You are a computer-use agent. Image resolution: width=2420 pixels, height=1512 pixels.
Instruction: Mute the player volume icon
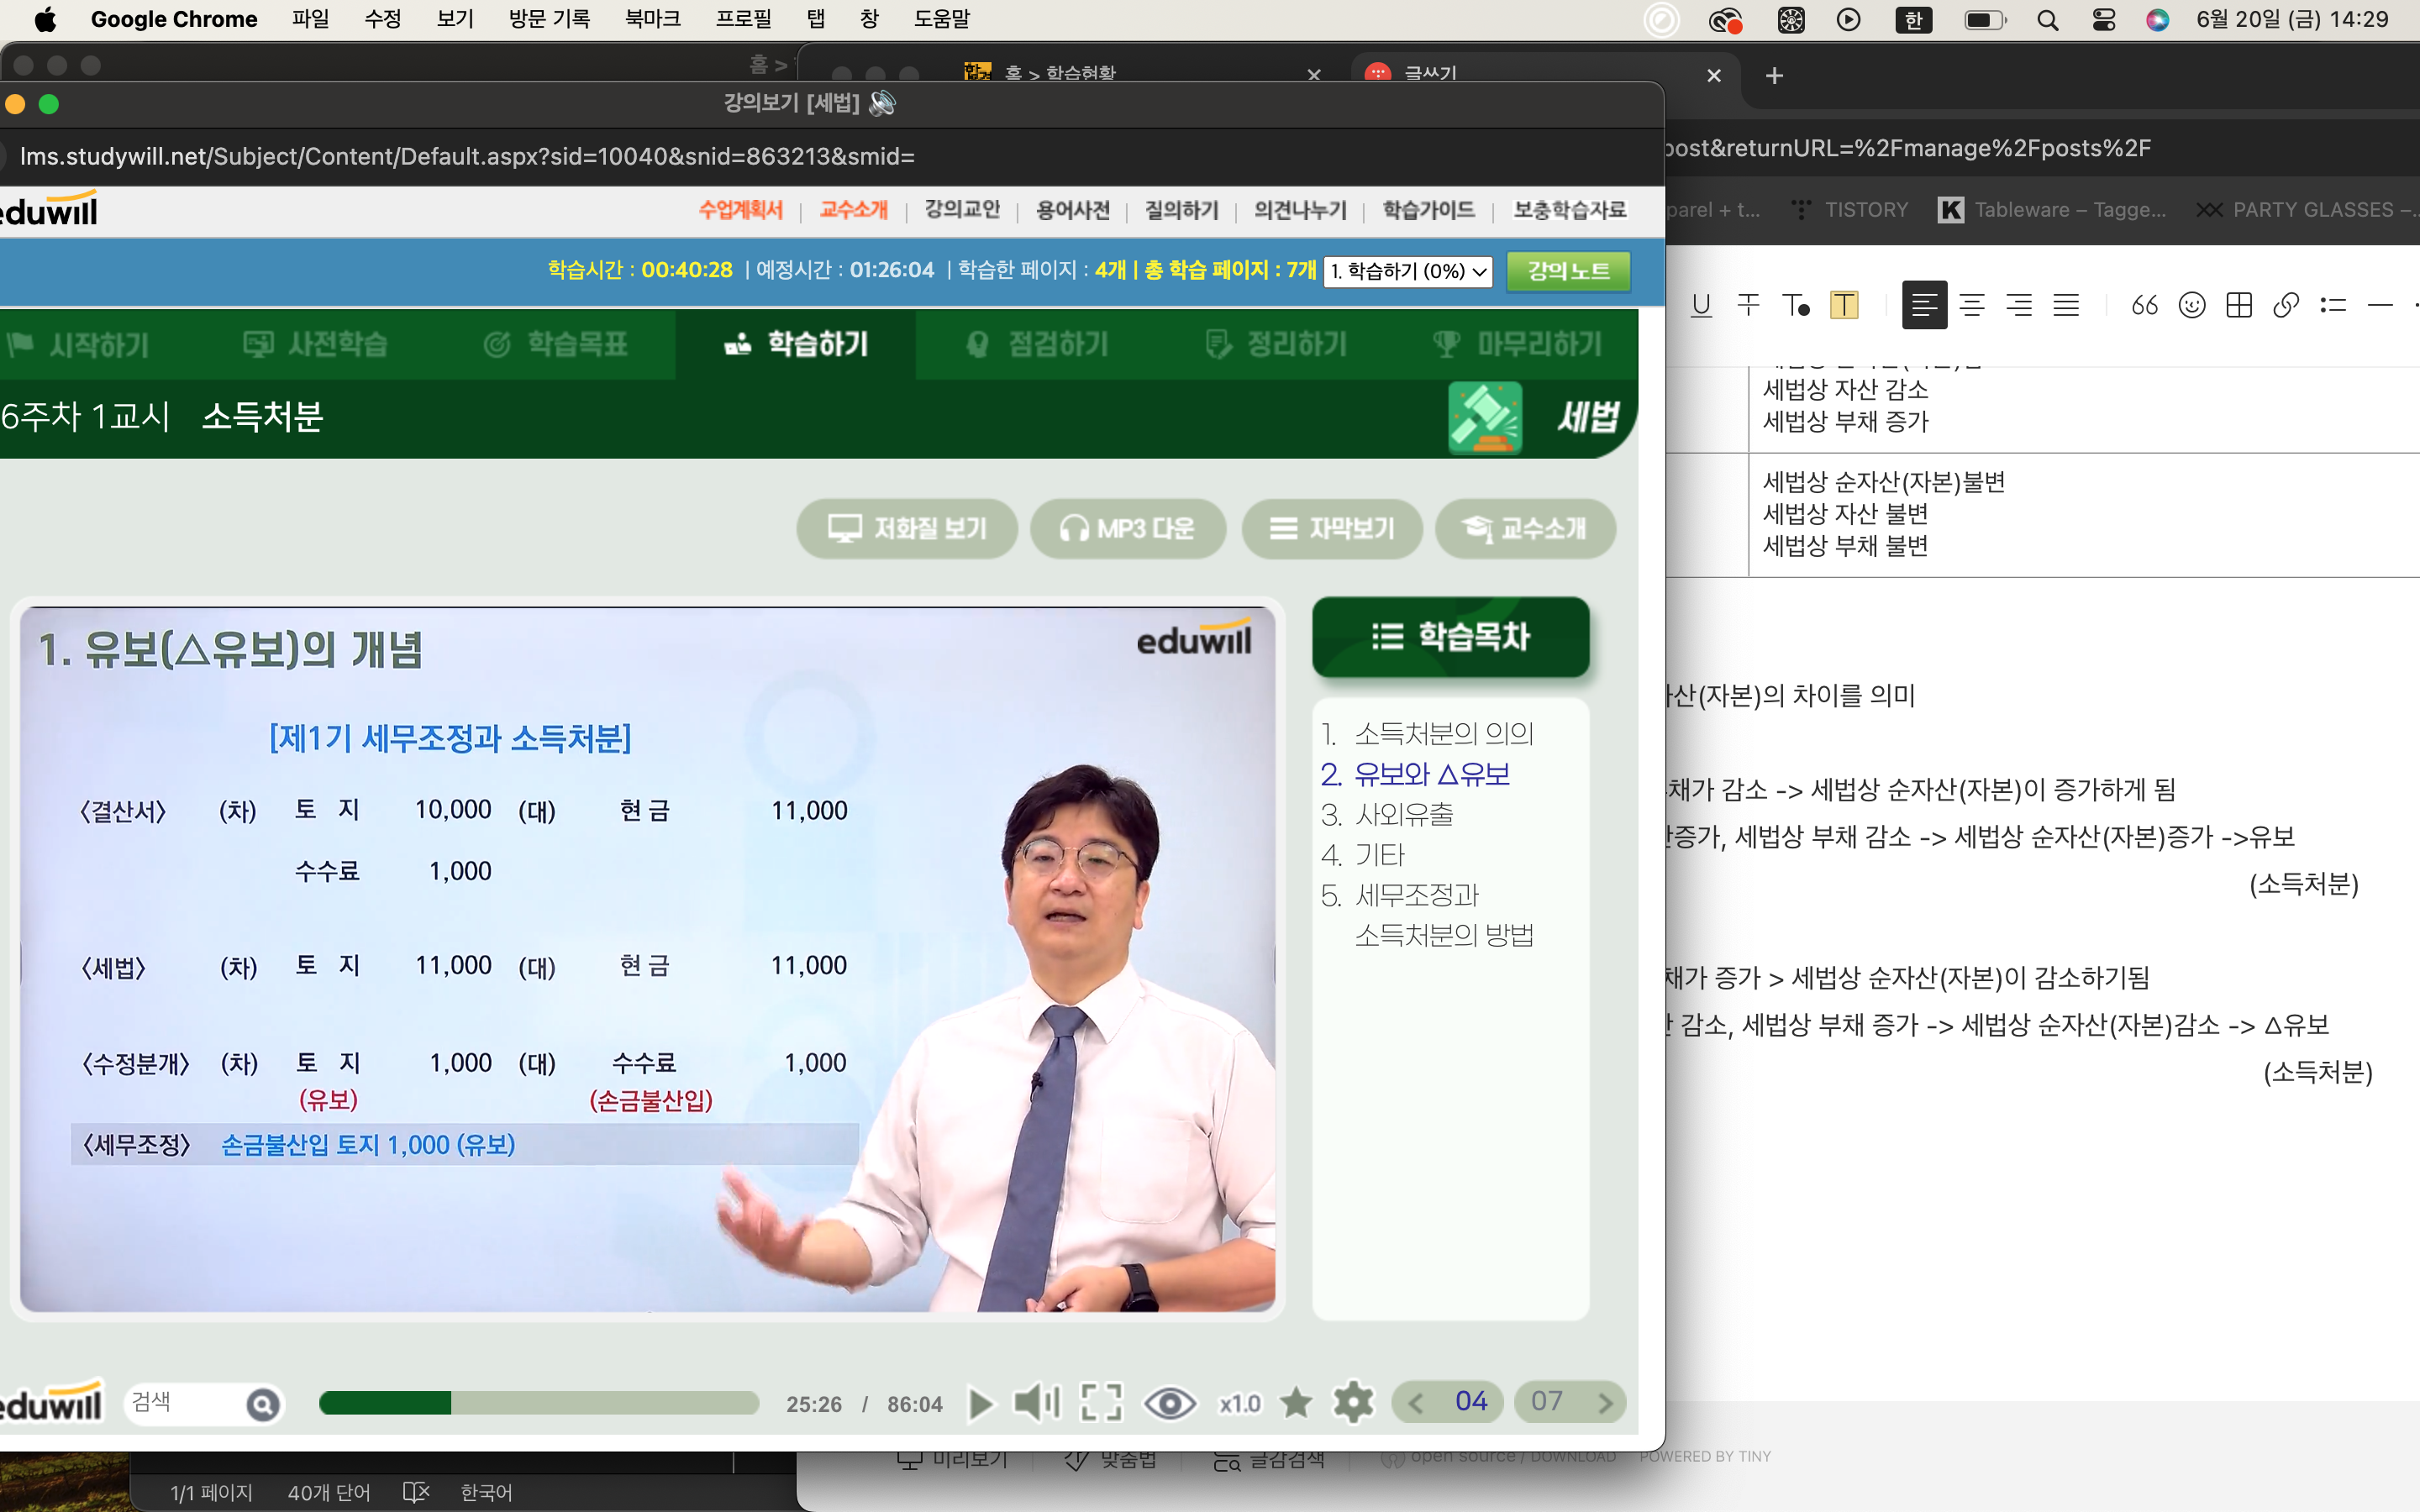(x=1035, y=1403)
